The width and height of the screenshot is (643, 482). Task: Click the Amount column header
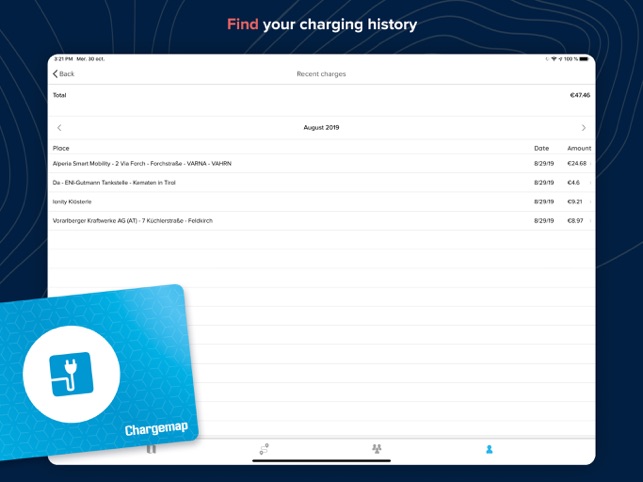pos(579,148)
